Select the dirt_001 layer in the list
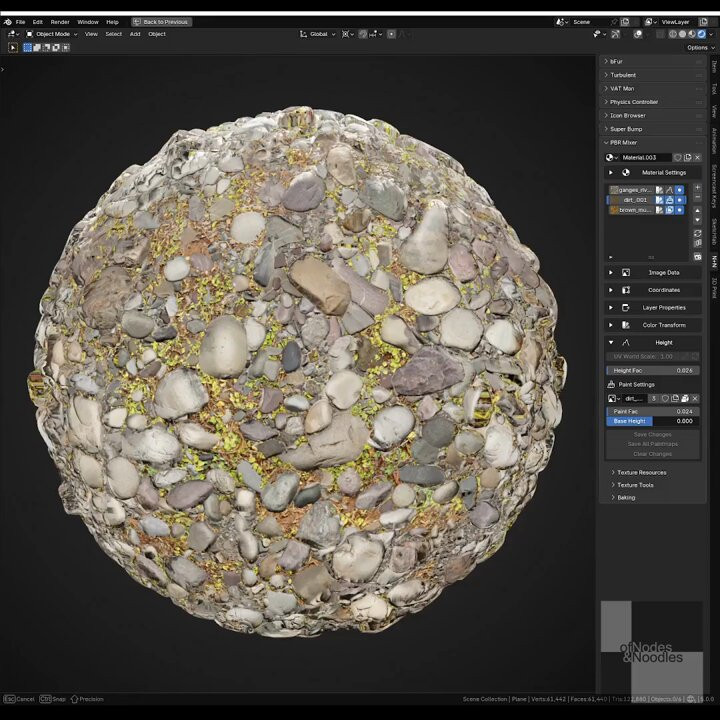 click(634, 200)
